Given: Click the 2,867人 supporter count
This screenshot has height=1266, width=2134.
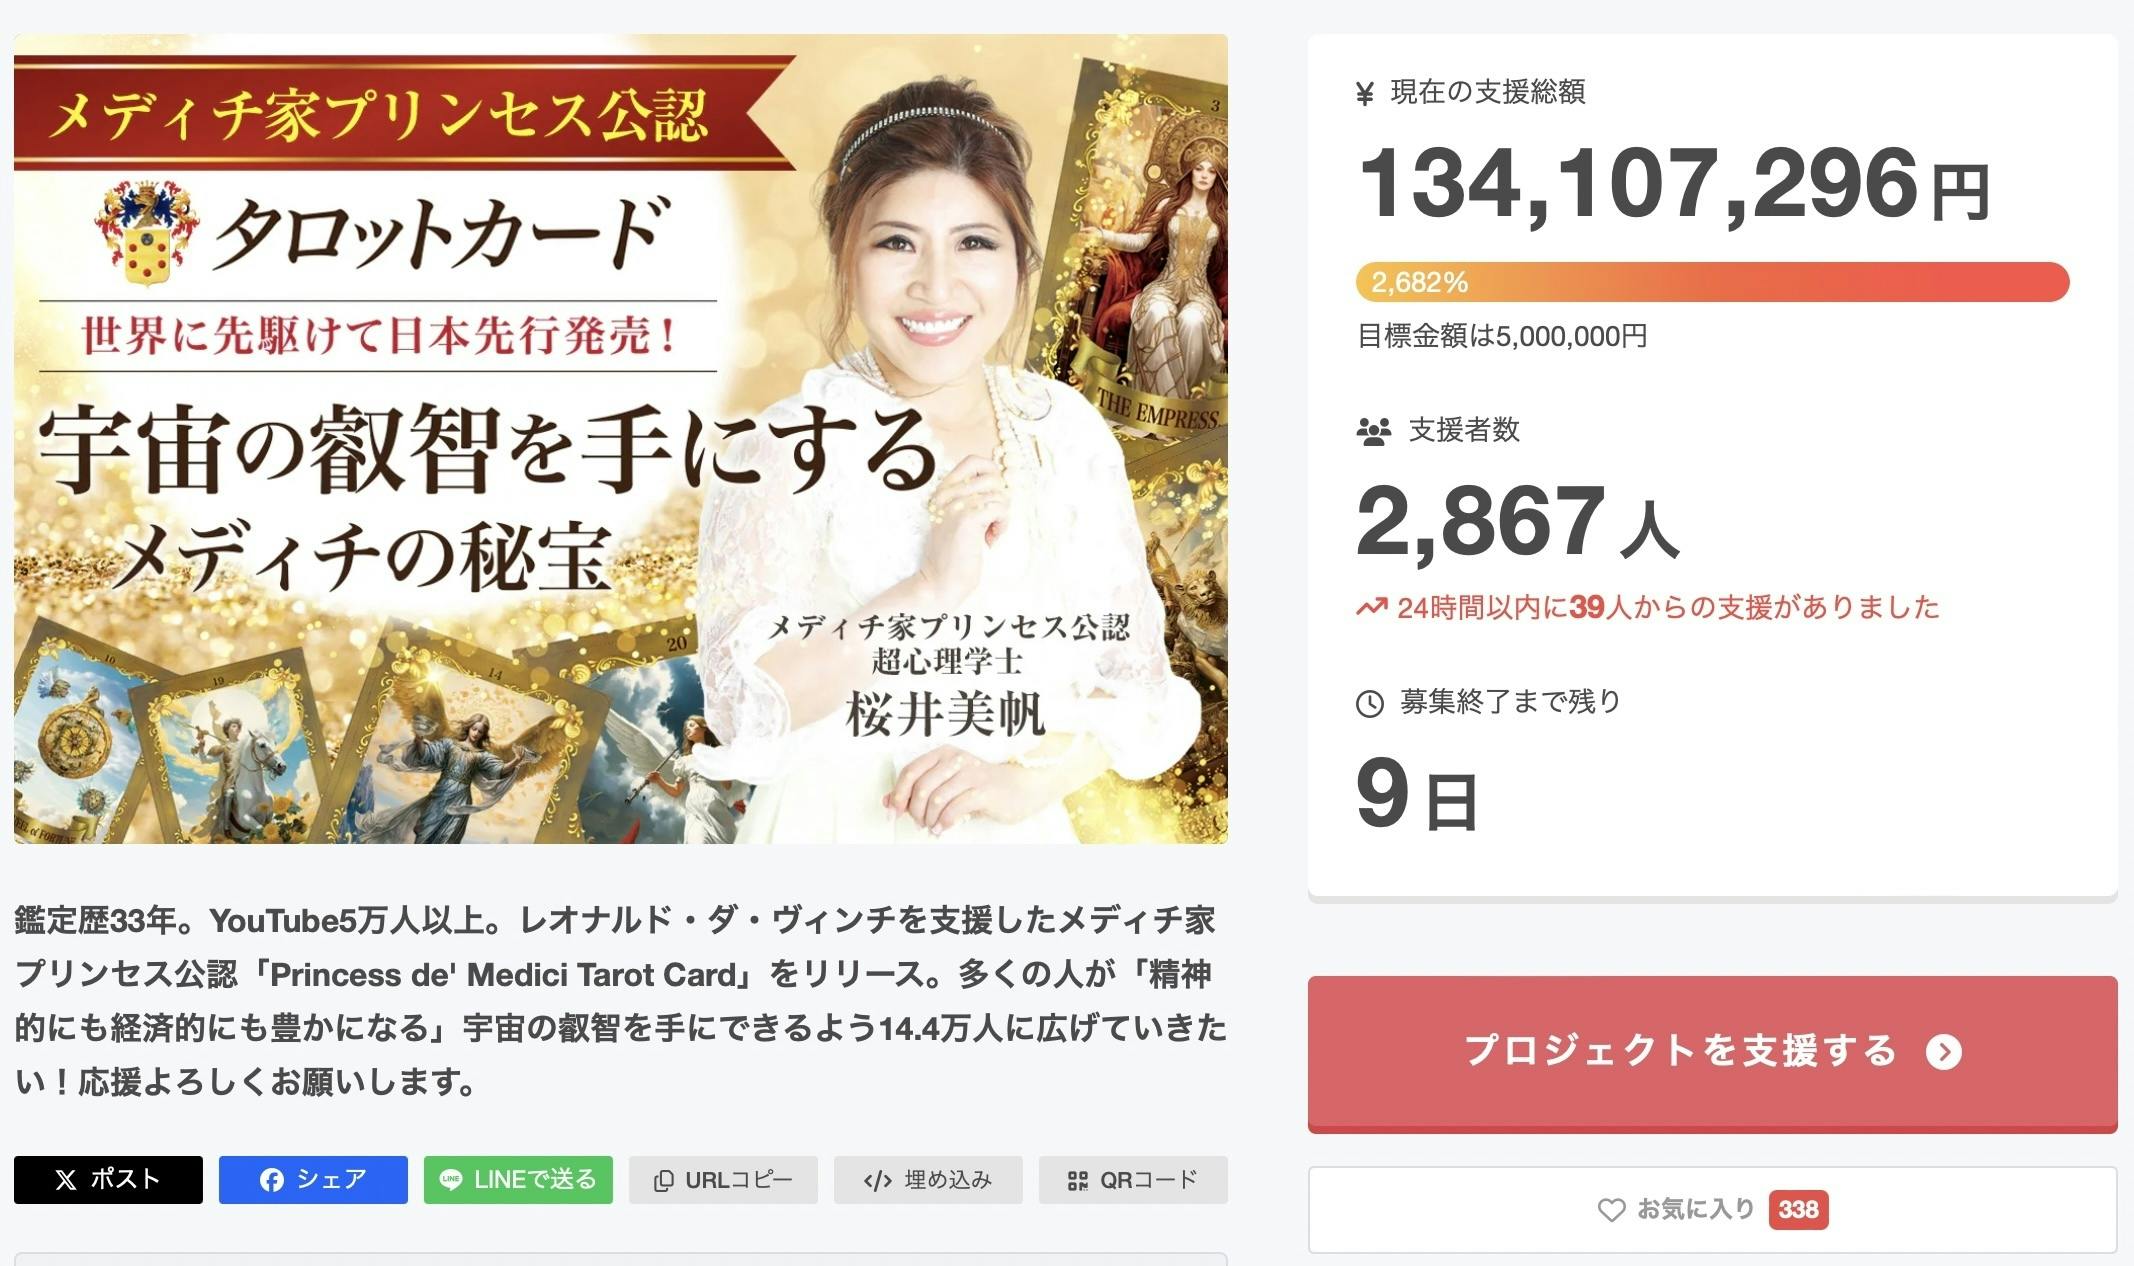Looking at the screenshot, I should (1517, 522).
